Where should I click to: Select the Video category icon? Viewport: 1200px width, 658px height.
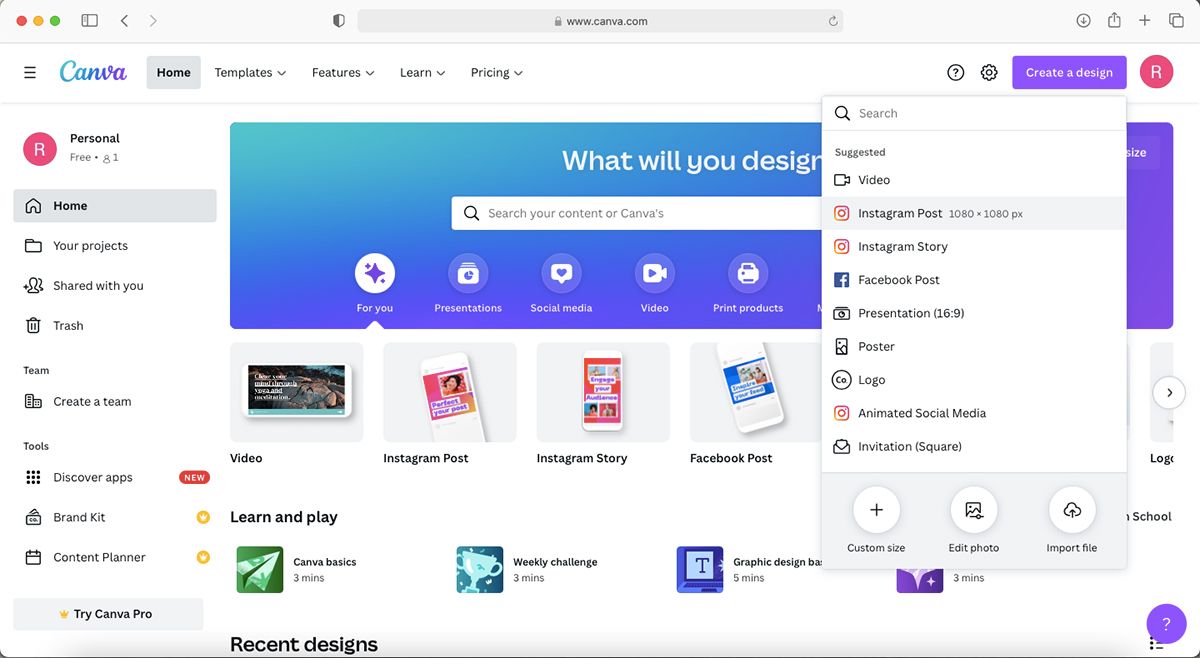[x=655, y=273]
